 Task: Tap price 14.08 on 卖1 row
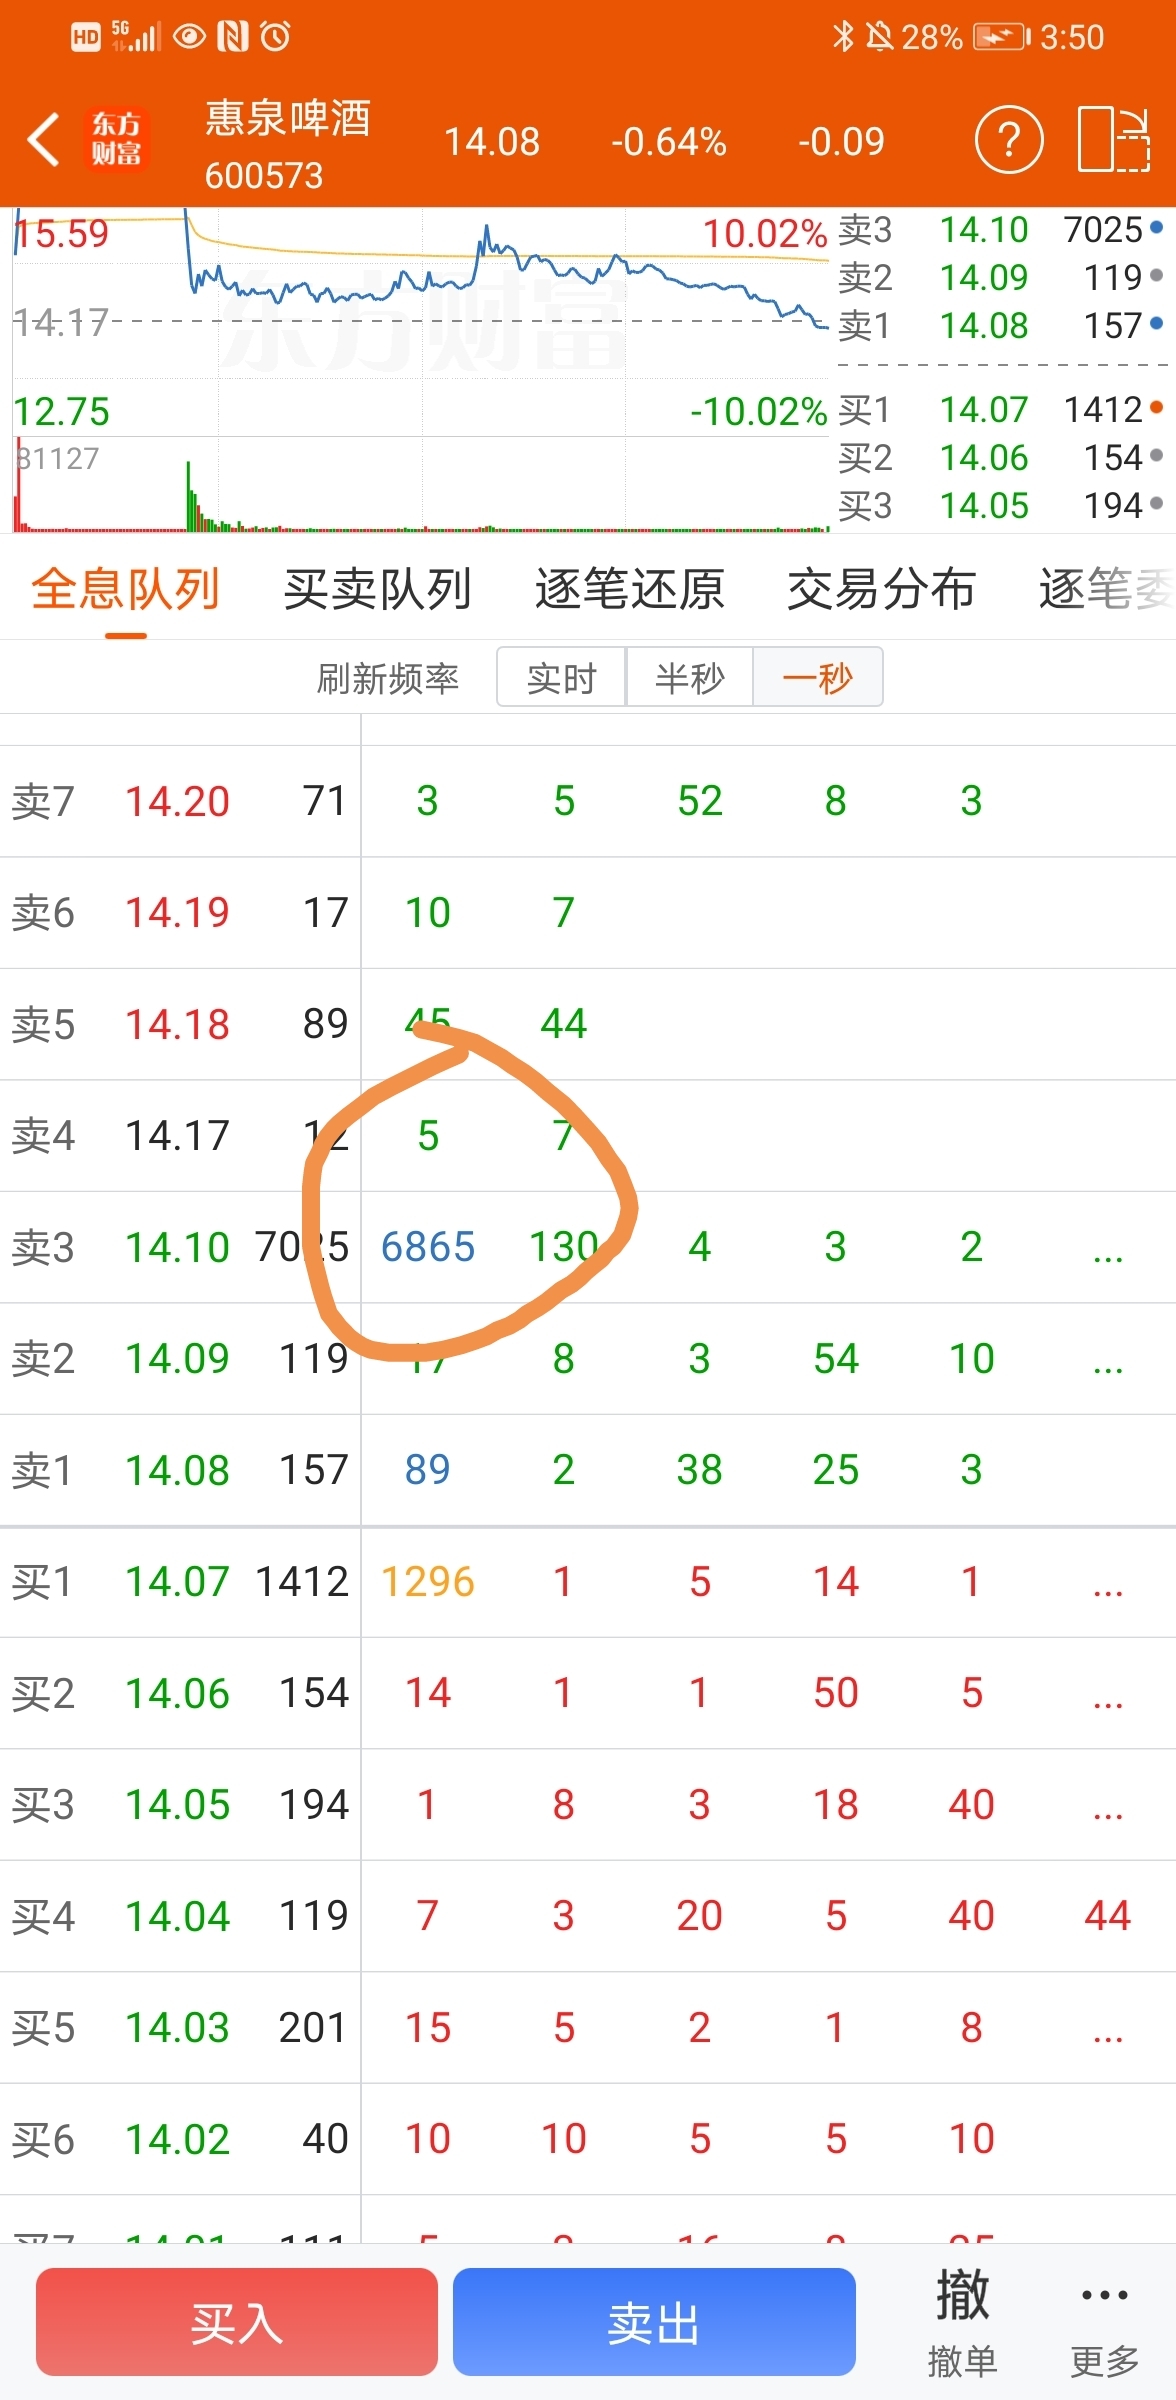(x=177, y=1470)
